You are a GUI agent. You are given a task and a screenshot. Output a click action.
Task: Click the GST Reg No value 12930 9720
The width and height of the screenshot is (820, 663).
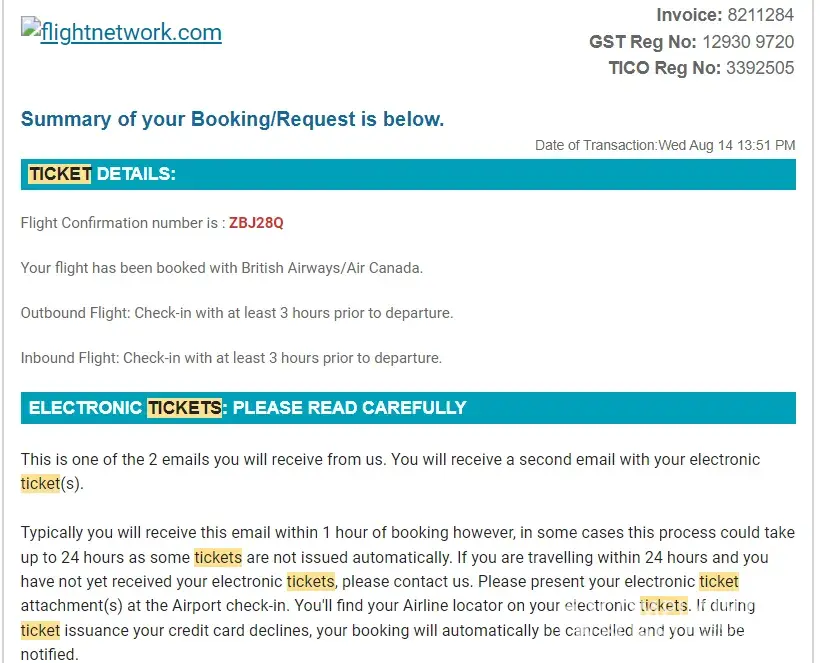(748, 42)
